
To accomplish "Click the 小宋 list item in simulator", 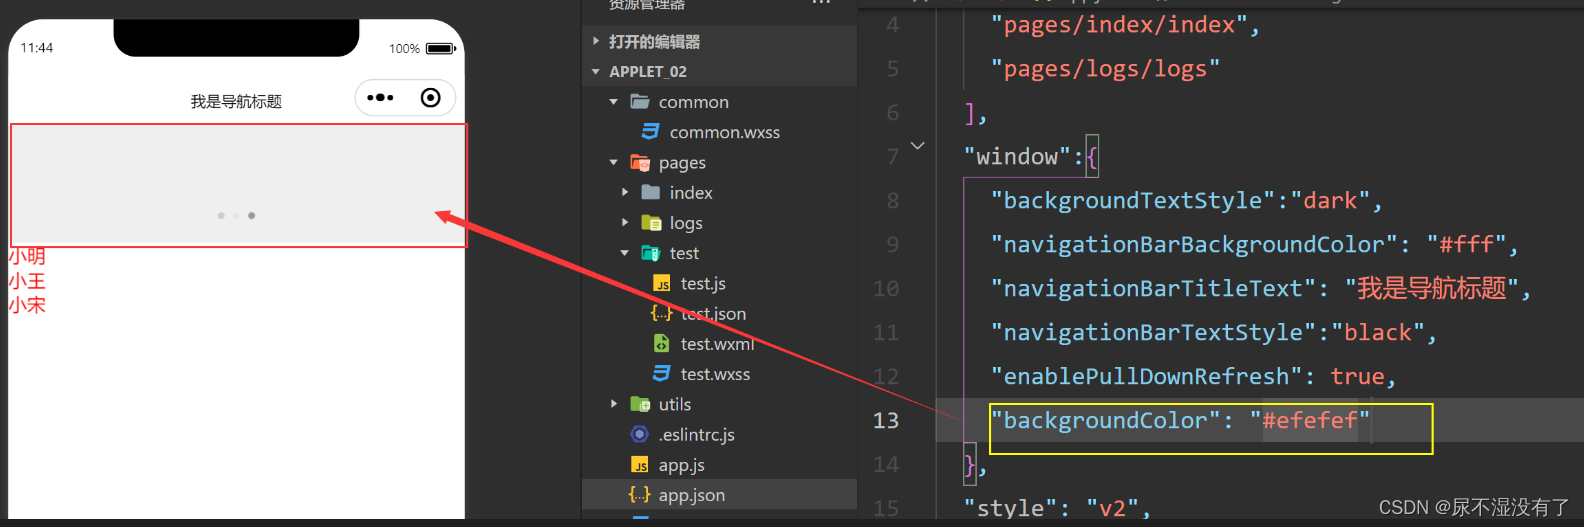I will 27,305.
